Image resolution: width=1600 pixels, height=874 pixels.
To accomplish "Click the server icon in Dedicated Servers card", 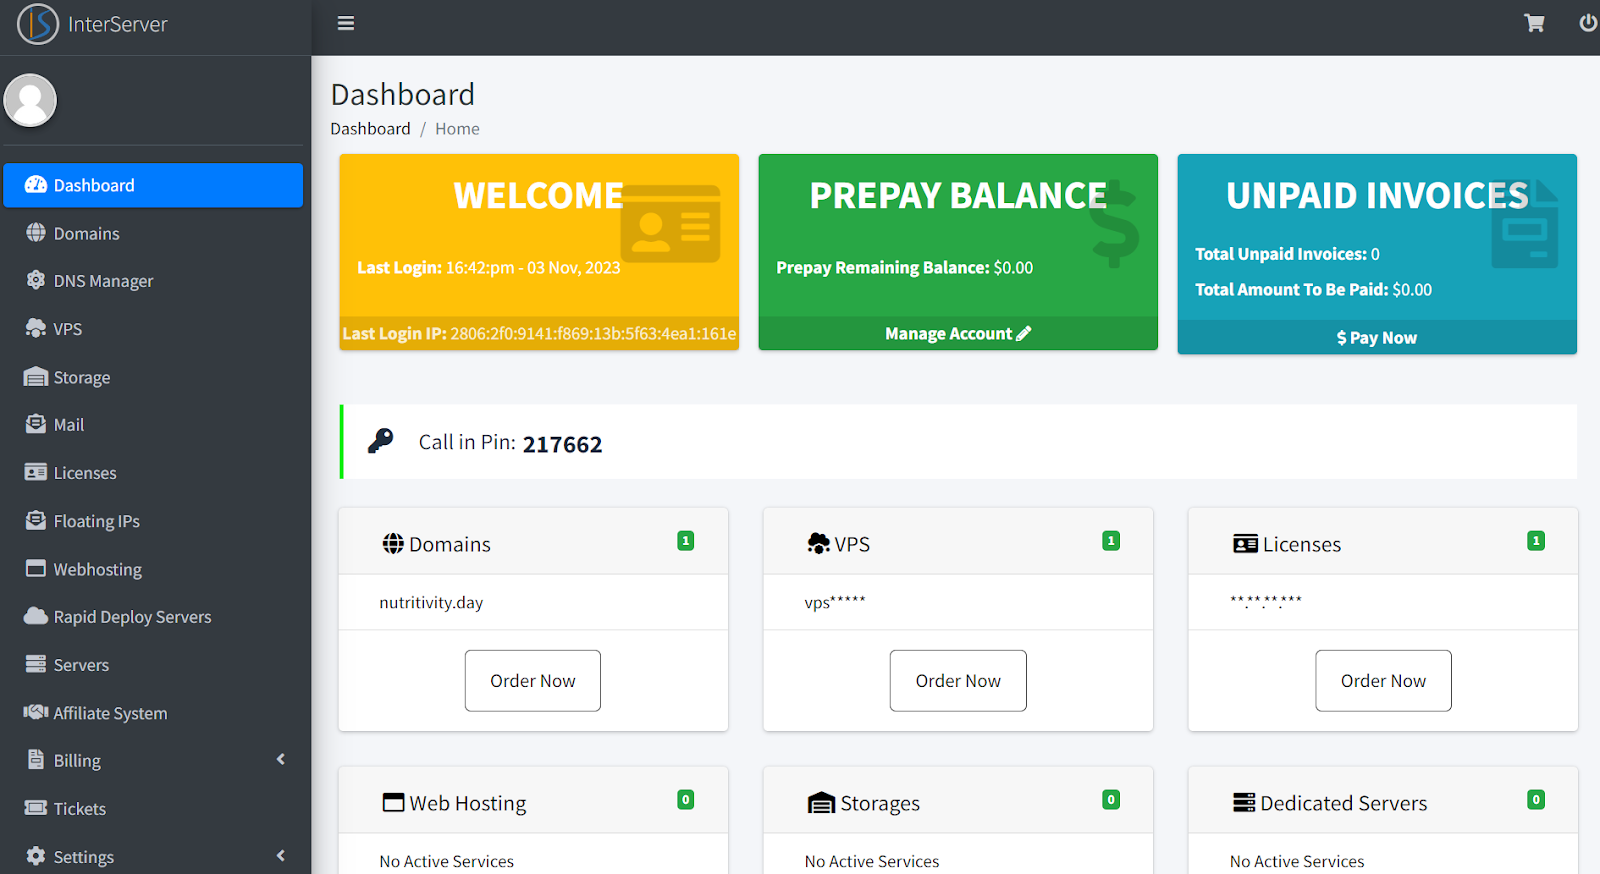I will pos(1244,803).
